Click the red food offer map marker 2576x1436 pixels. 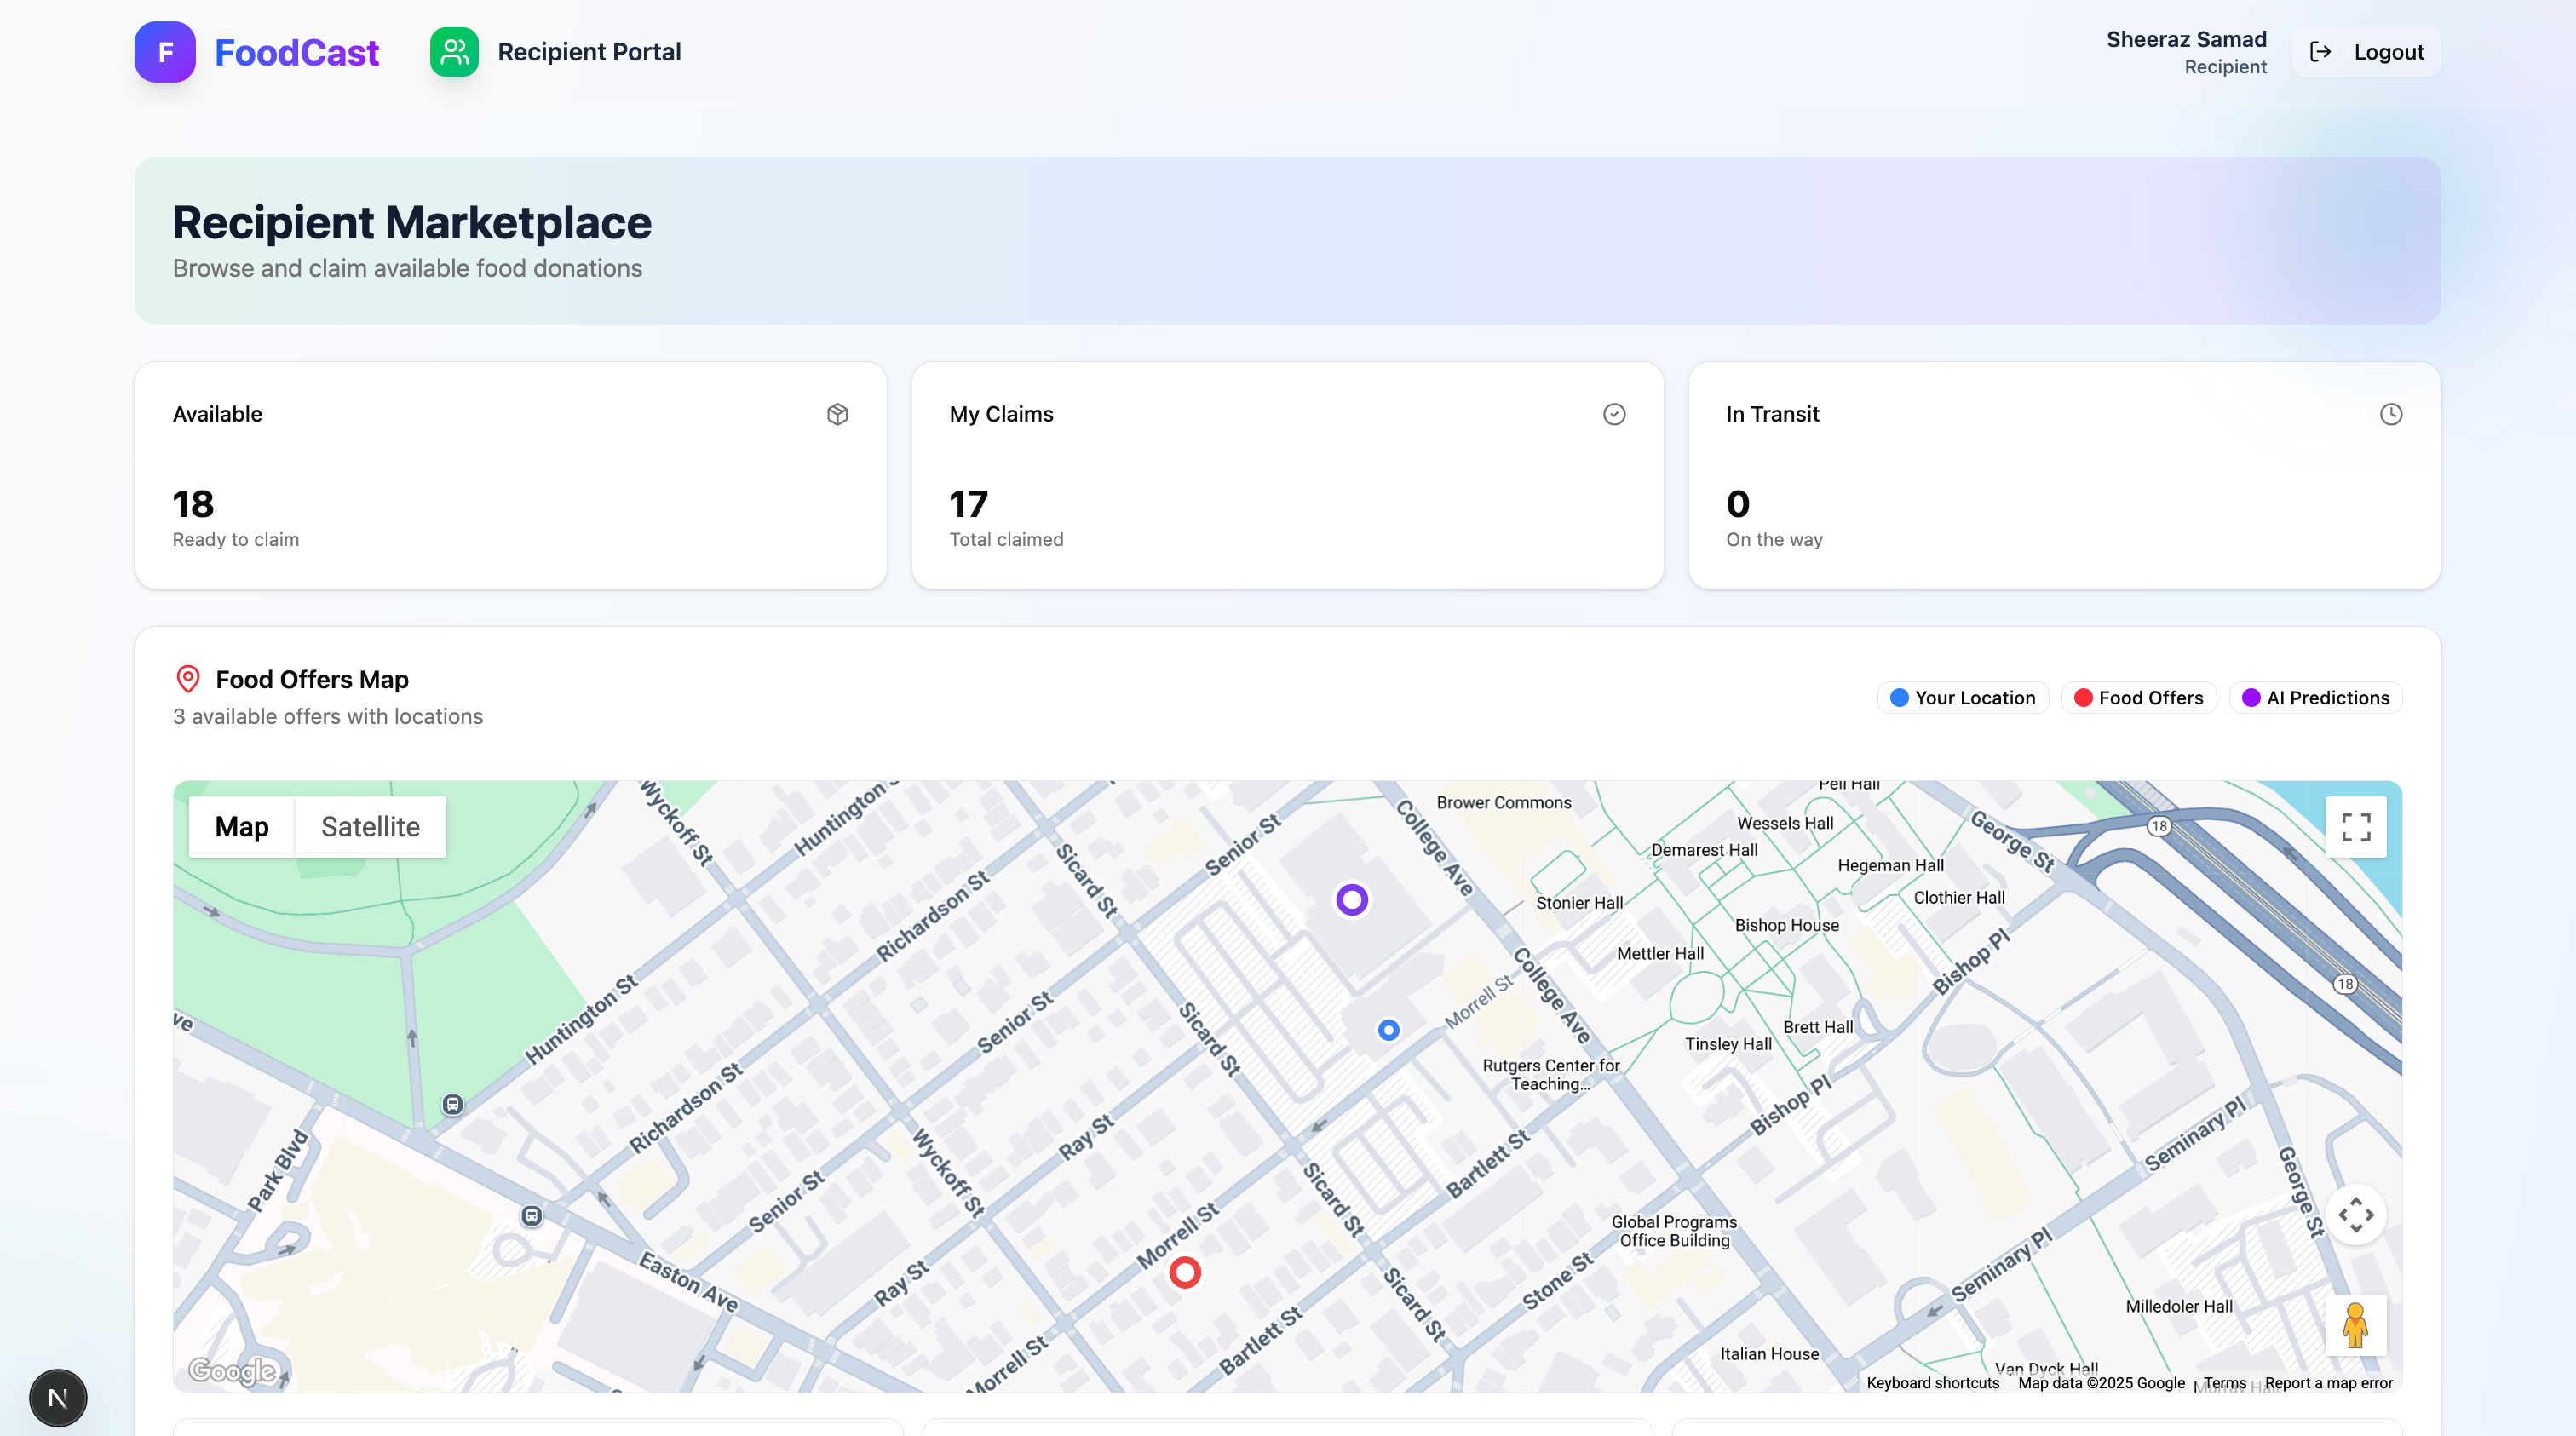click(1185, 1273)
